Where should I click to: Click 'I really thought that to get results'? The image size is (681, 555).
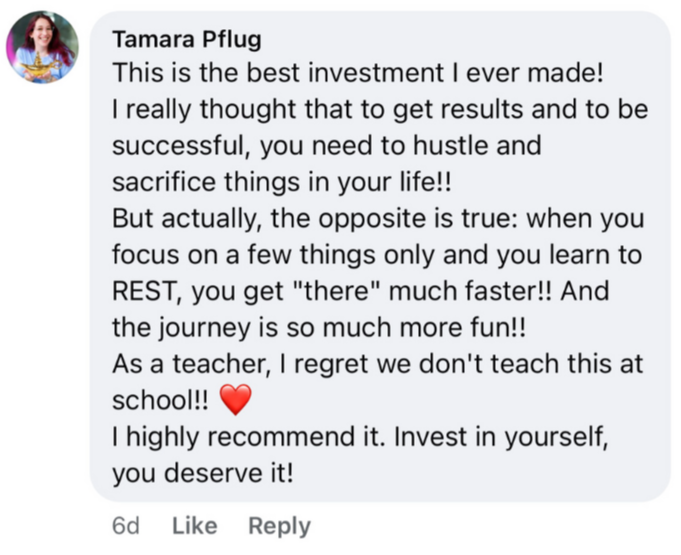point(317,109)
